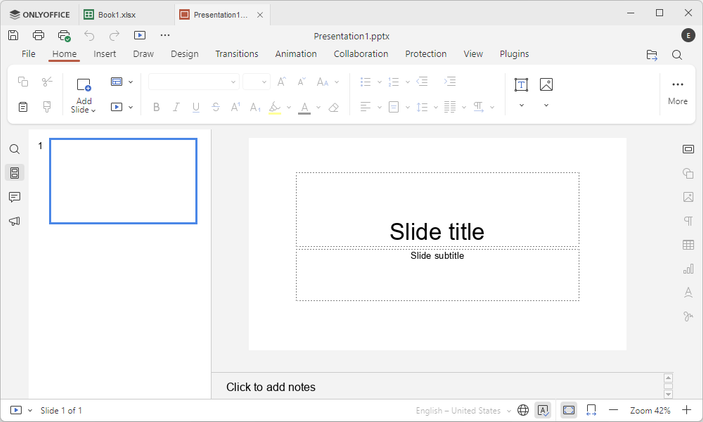The image size is (703, 422).
Task: Open the File menu tab
Action: pos(28,54)
